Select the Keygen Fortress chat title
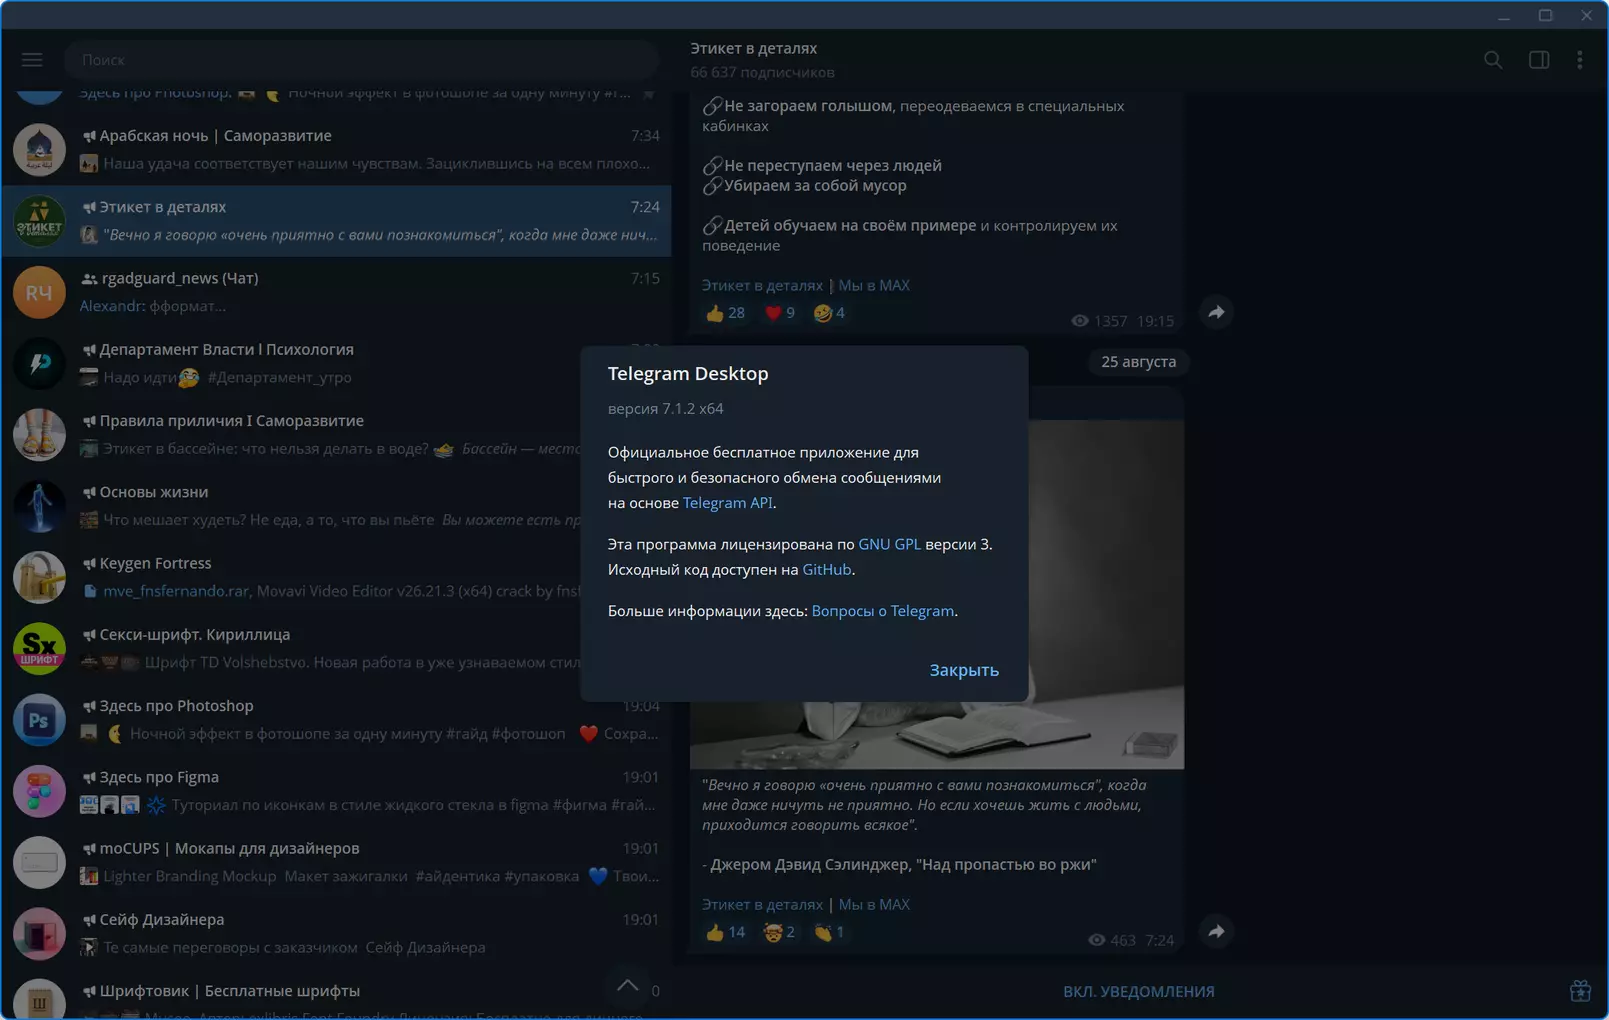1609x1020 pixels. 155,563
